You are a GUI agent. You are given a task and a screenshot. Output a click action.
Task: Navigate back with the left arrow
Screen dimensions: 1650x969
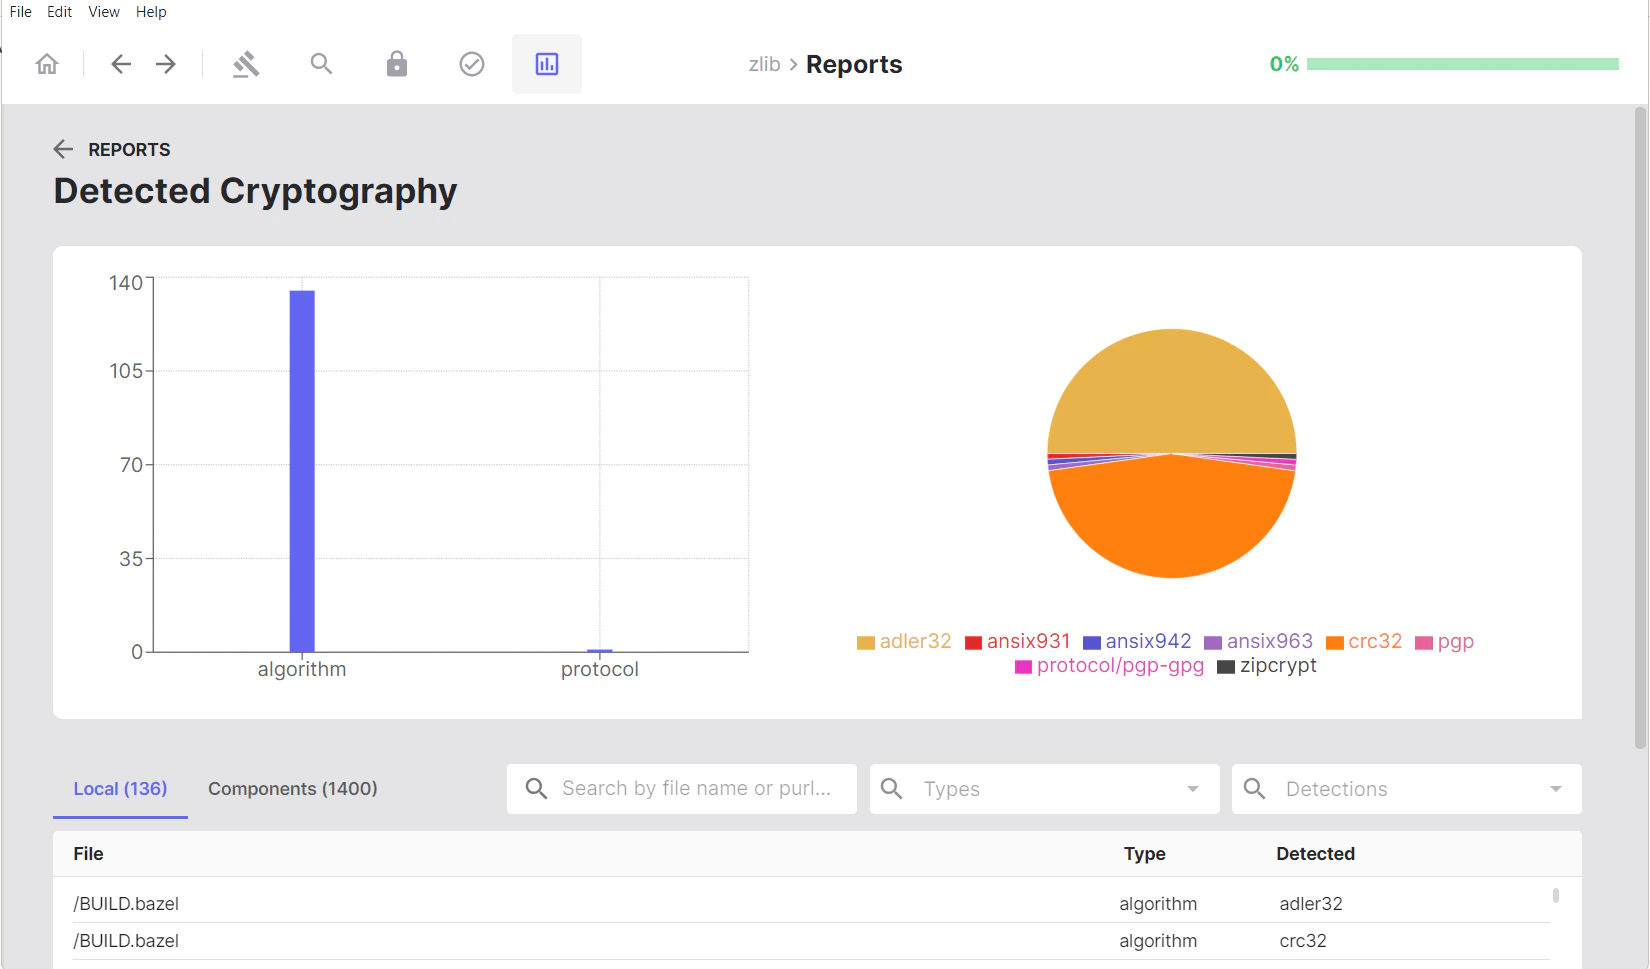coord(121,64)
